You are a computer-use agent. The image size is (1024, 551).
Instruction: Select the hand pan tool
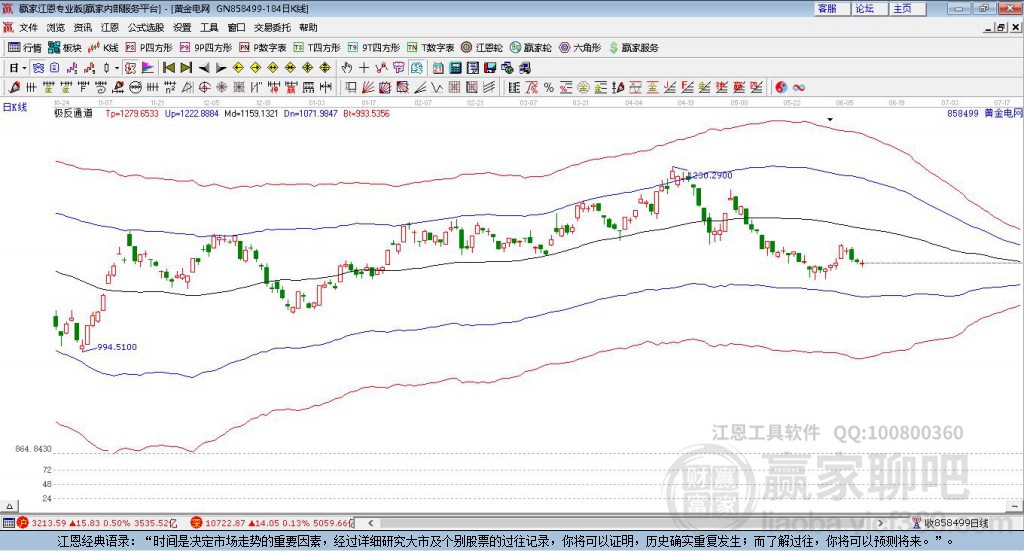[347, 68]
